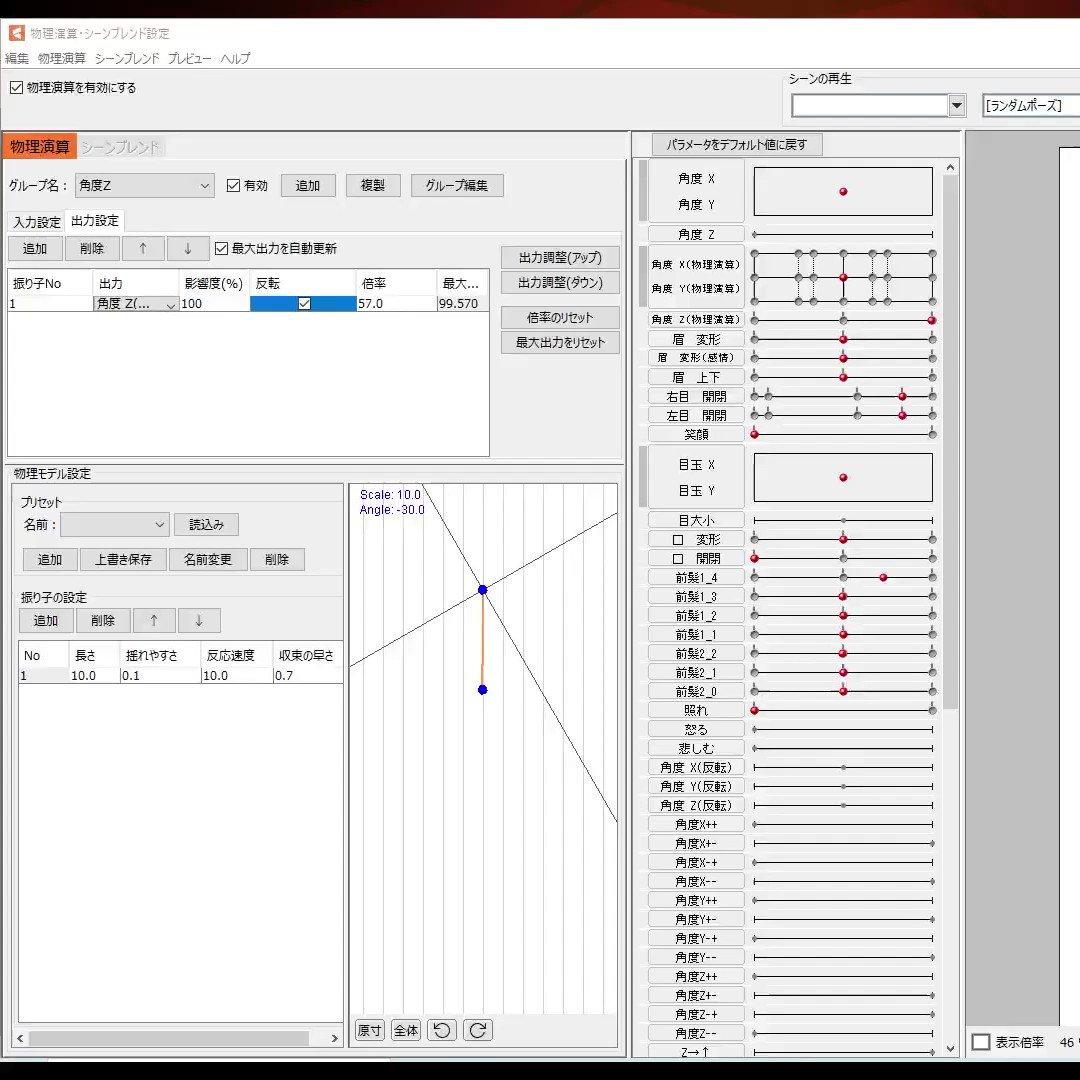Click the Cubism app icon in the title bar
The image size is (1080, 1080).
(x=17, y=32)
